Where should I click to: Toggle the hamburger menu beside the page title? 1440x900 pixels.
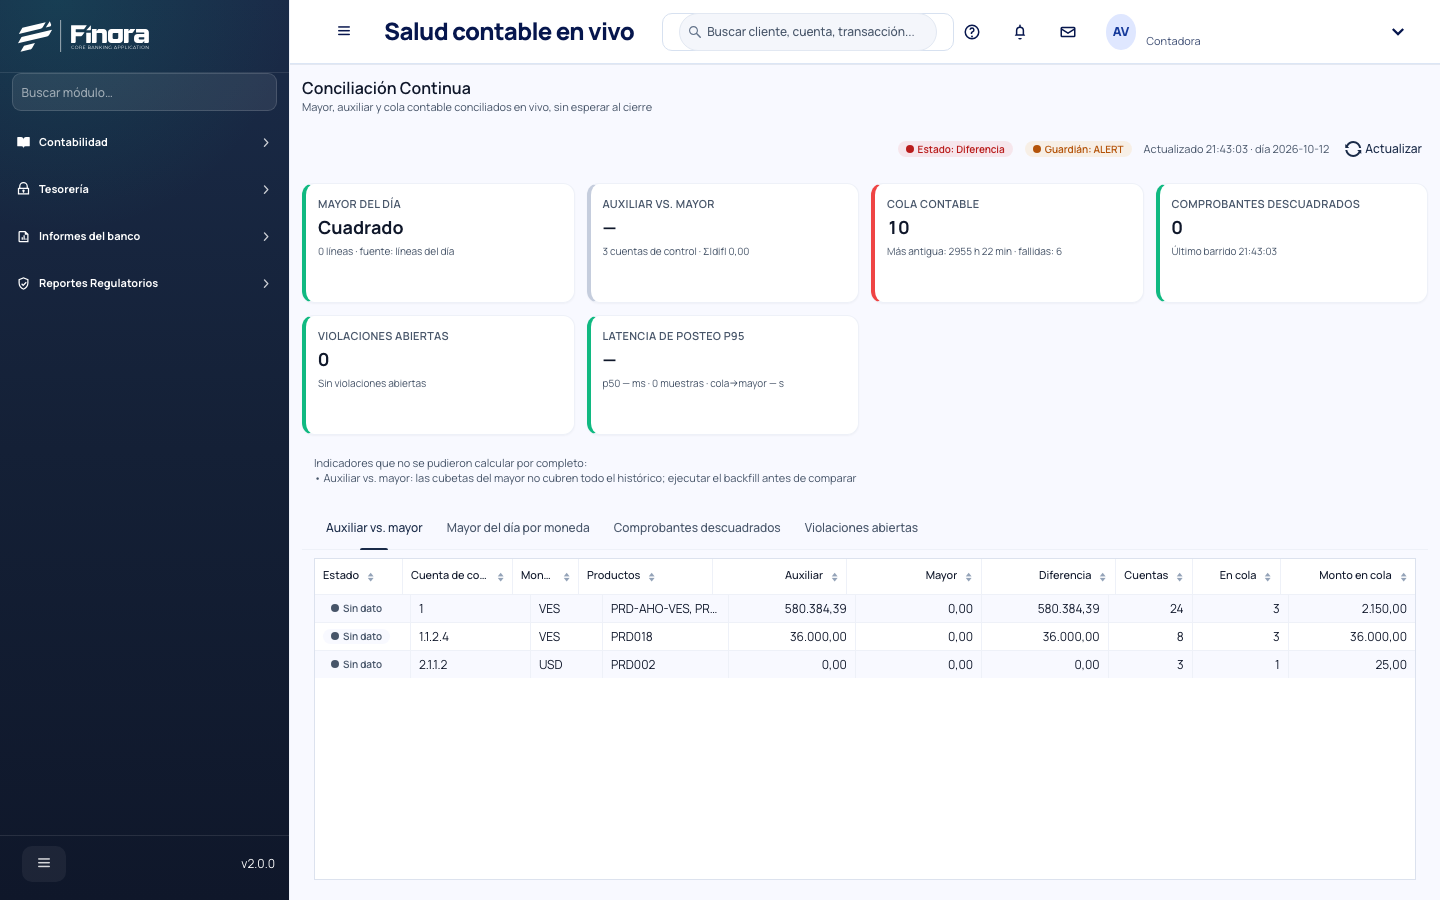344,31
